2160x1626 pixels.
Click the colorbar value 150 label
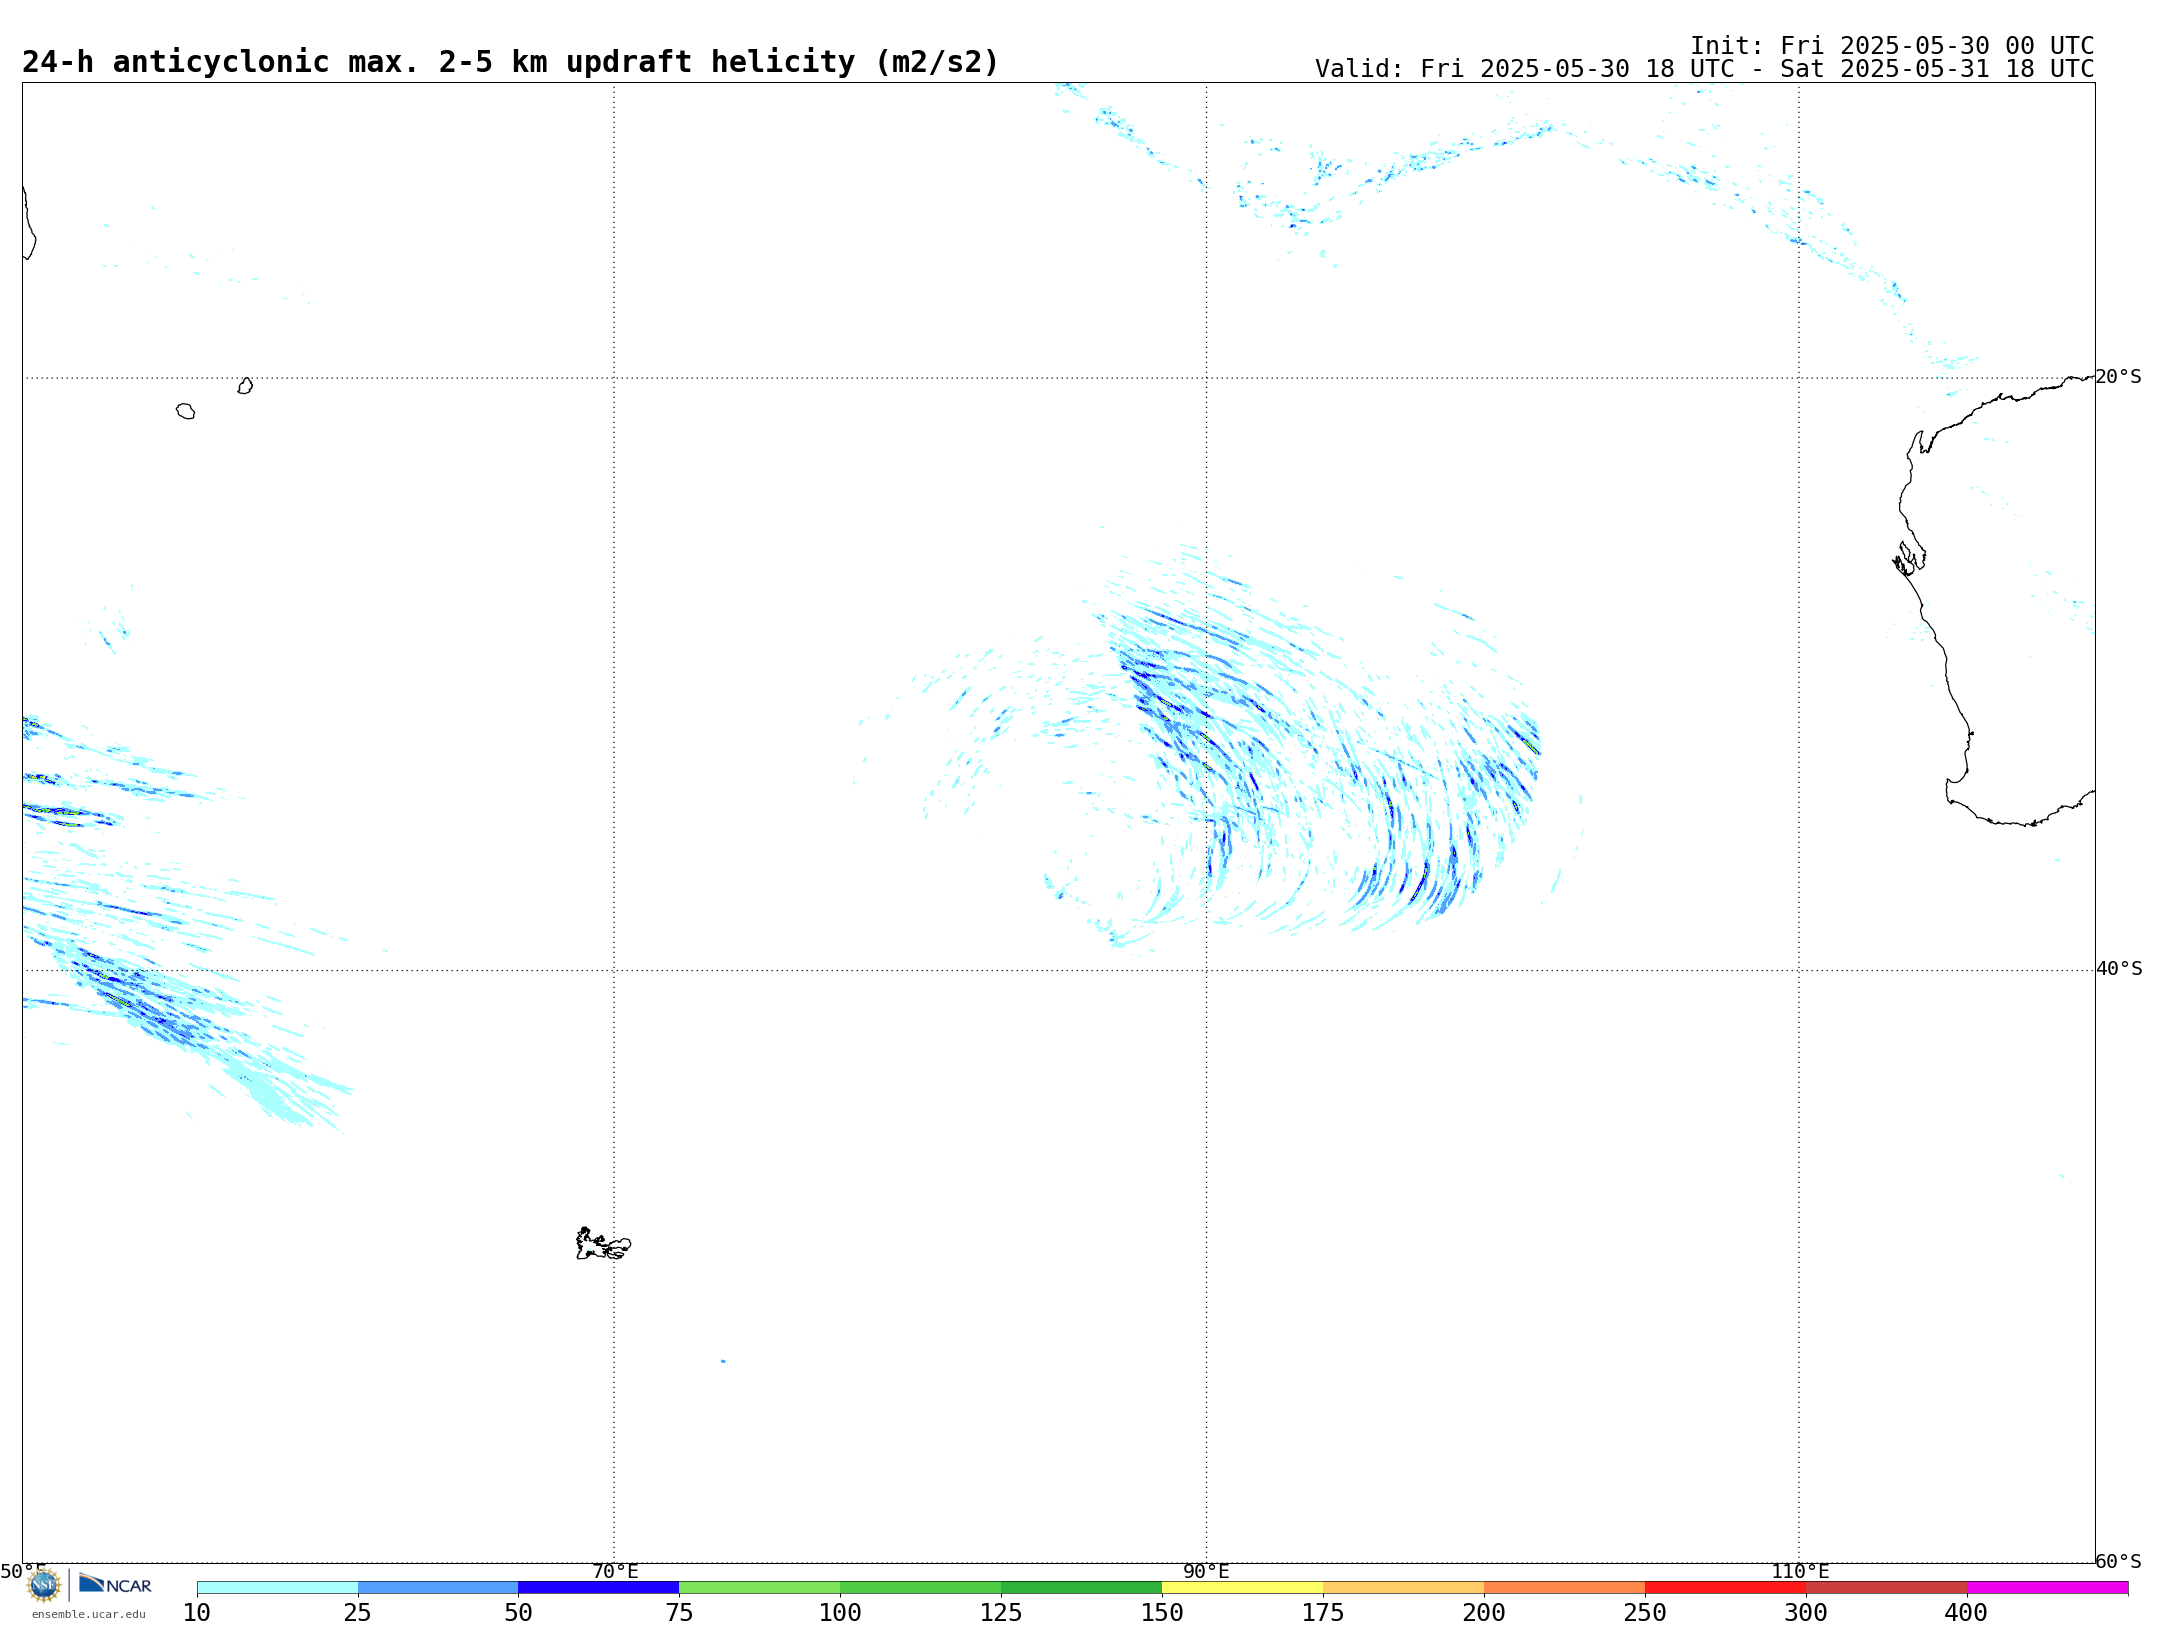tap(1162, 1613)
